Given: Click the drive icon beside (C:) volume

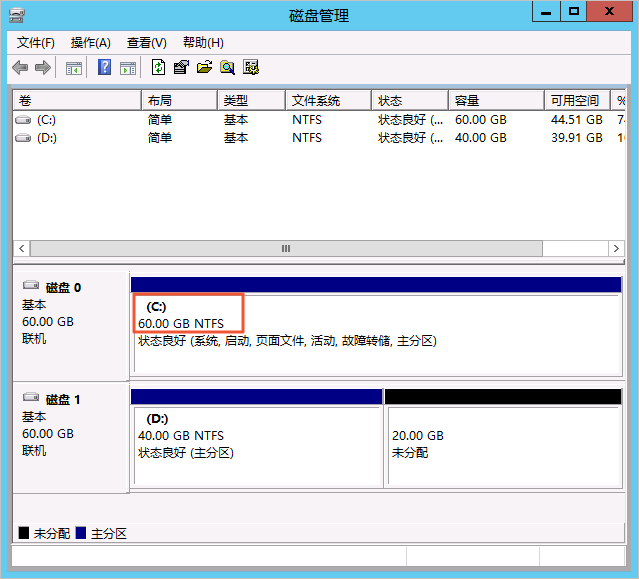Looking at the screenshot, I should (23, 120).
